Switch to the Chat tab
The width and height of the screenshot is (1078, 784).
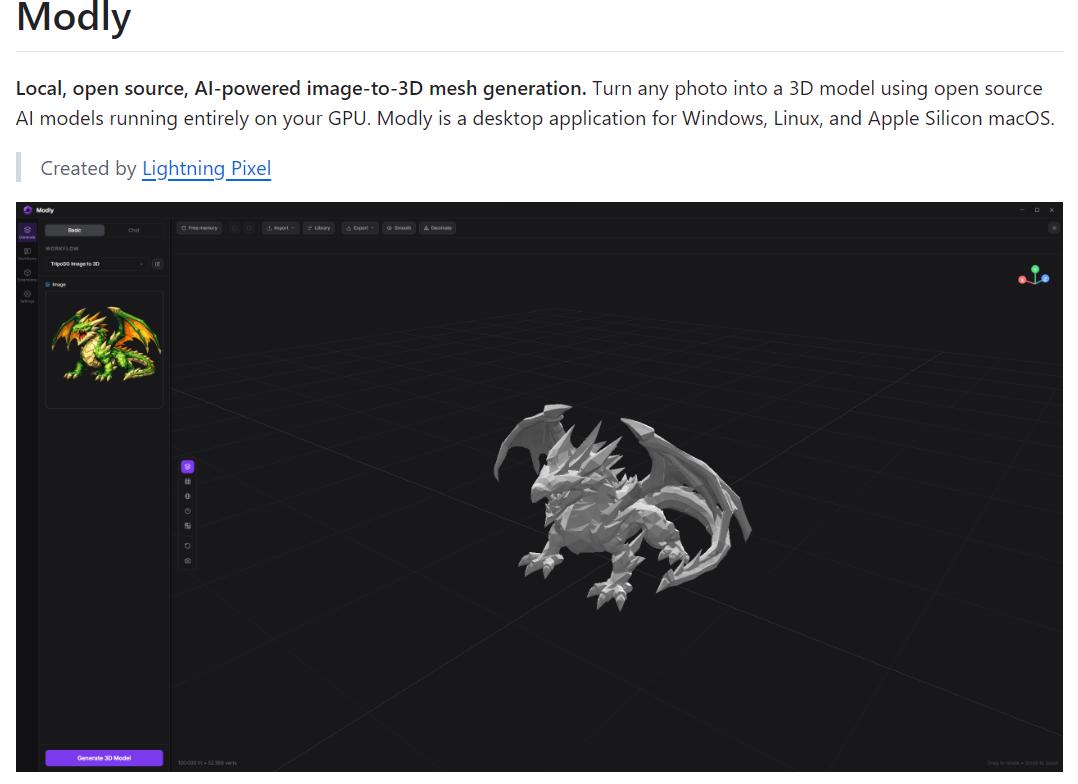tap(134, 230)
